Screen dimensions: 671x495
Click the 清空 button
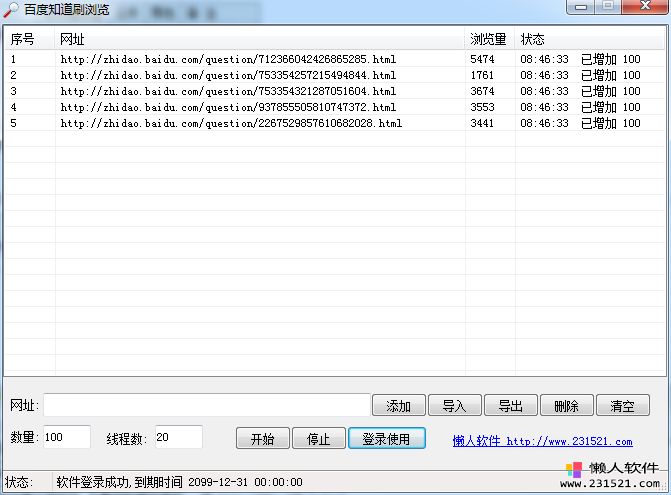(623, 405)
